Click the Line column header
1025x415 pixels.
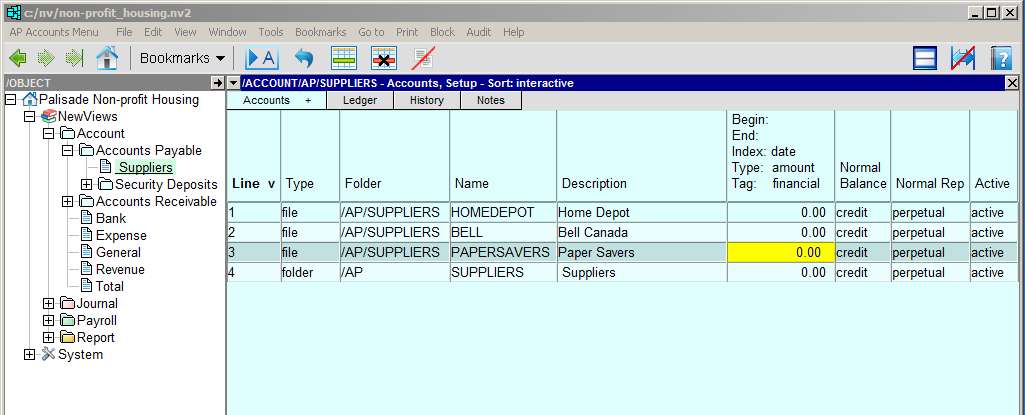point(252,184)
